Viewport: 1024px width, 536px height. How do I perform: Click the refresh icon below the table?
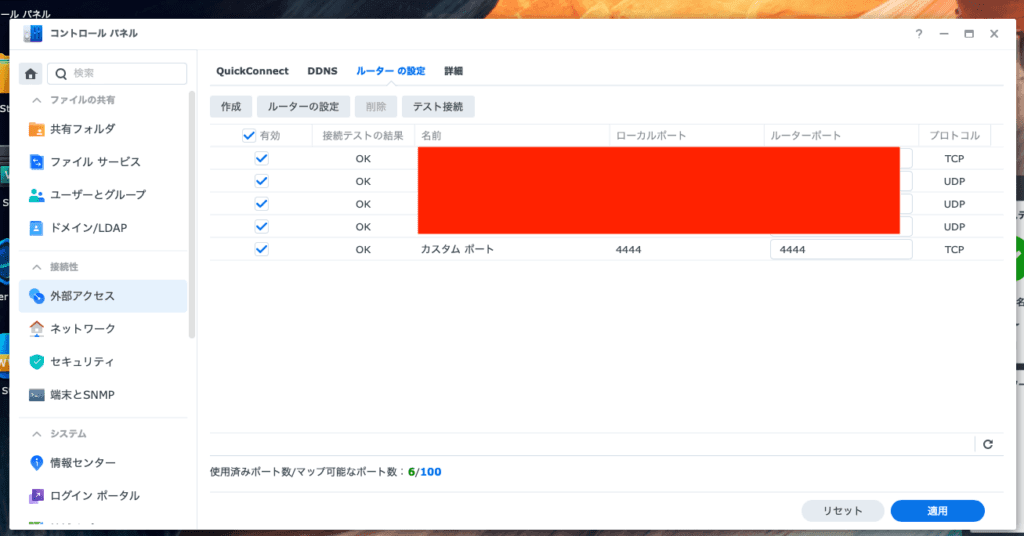click(x=987, y=444)
